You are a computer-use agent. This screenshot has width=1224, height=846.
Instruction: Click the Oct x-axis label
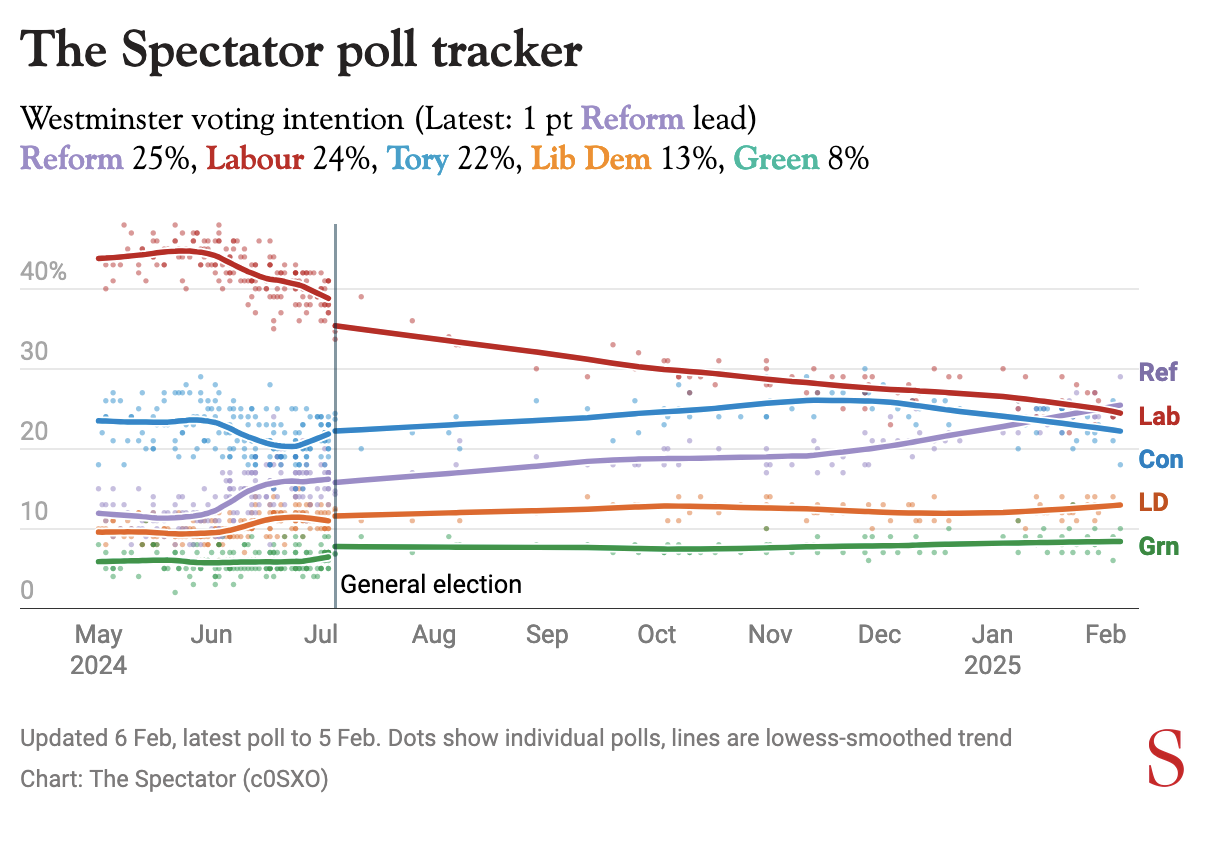657,635
